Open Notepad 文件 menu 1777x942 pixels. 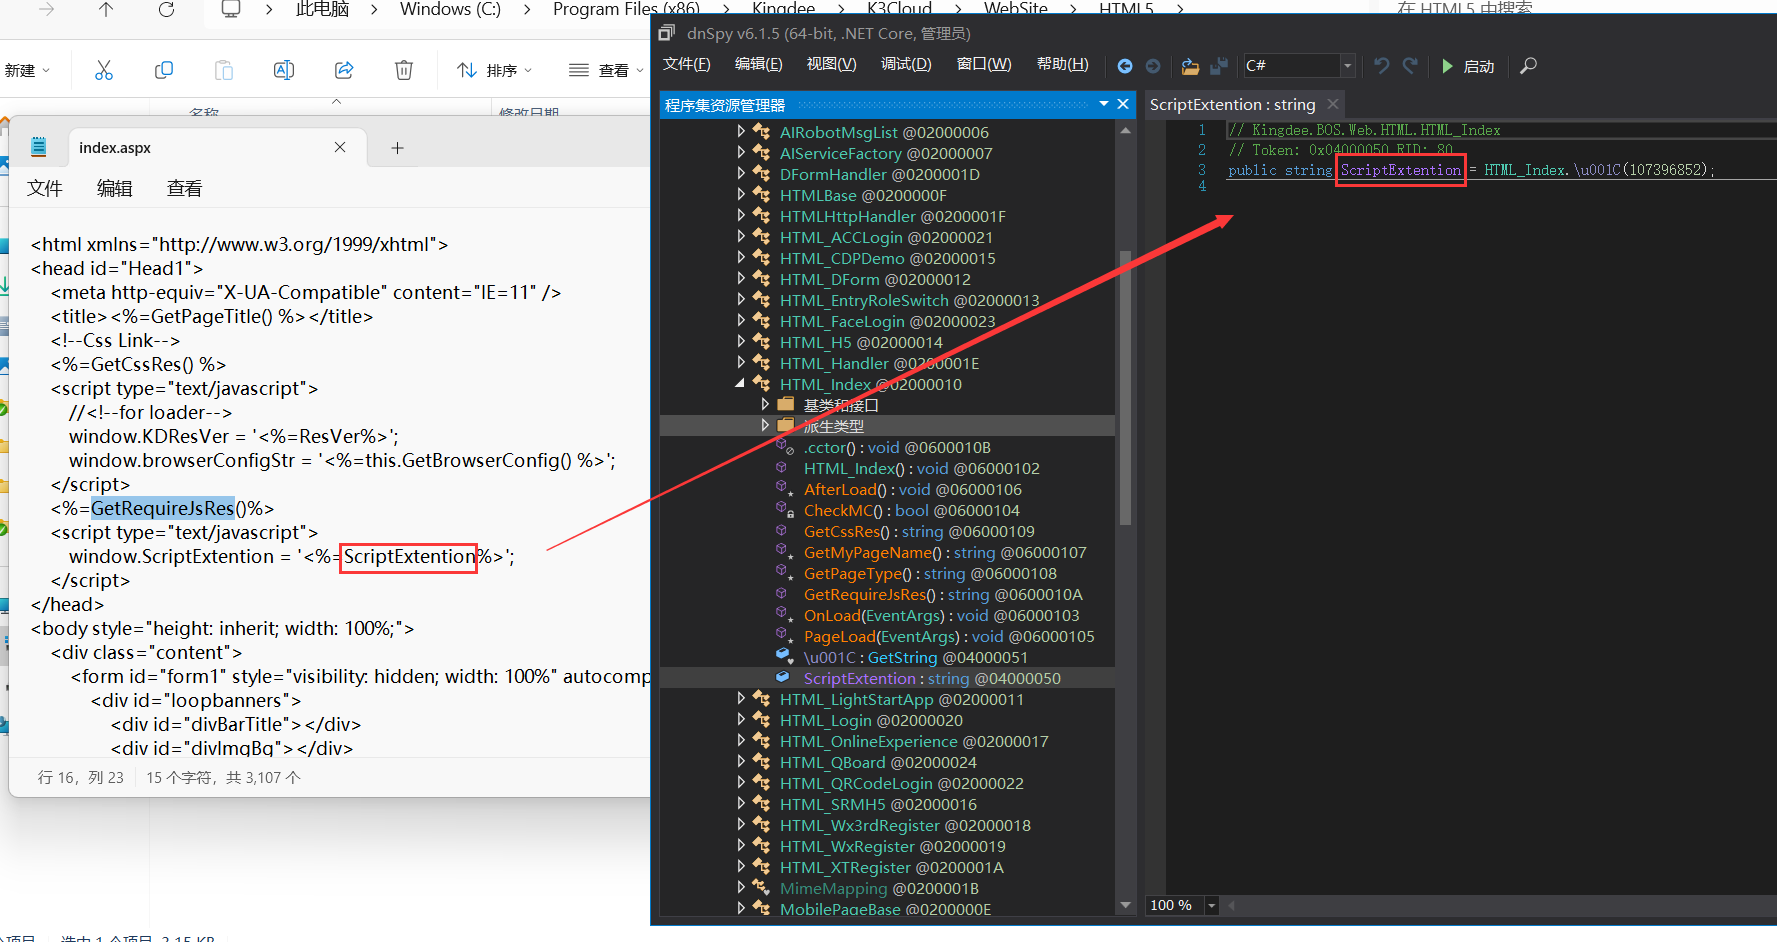coord(45,188)
